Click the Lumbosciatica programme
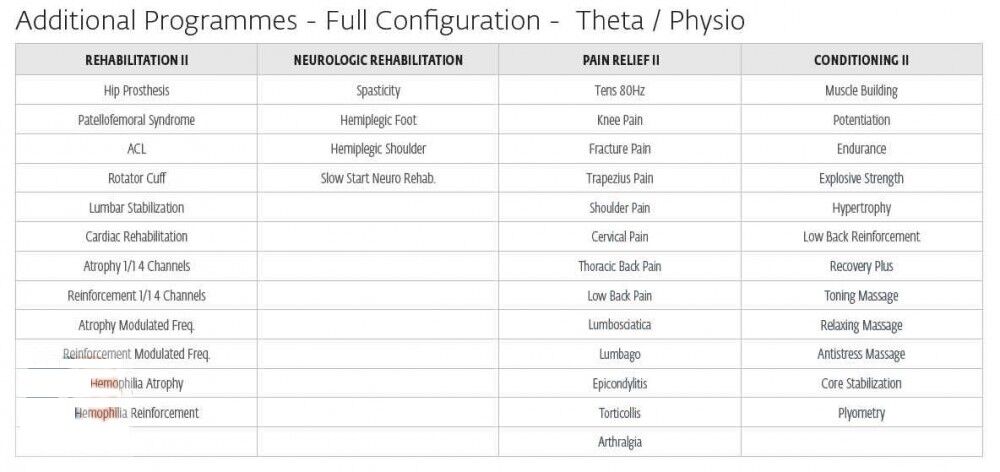 pos(620,325)
